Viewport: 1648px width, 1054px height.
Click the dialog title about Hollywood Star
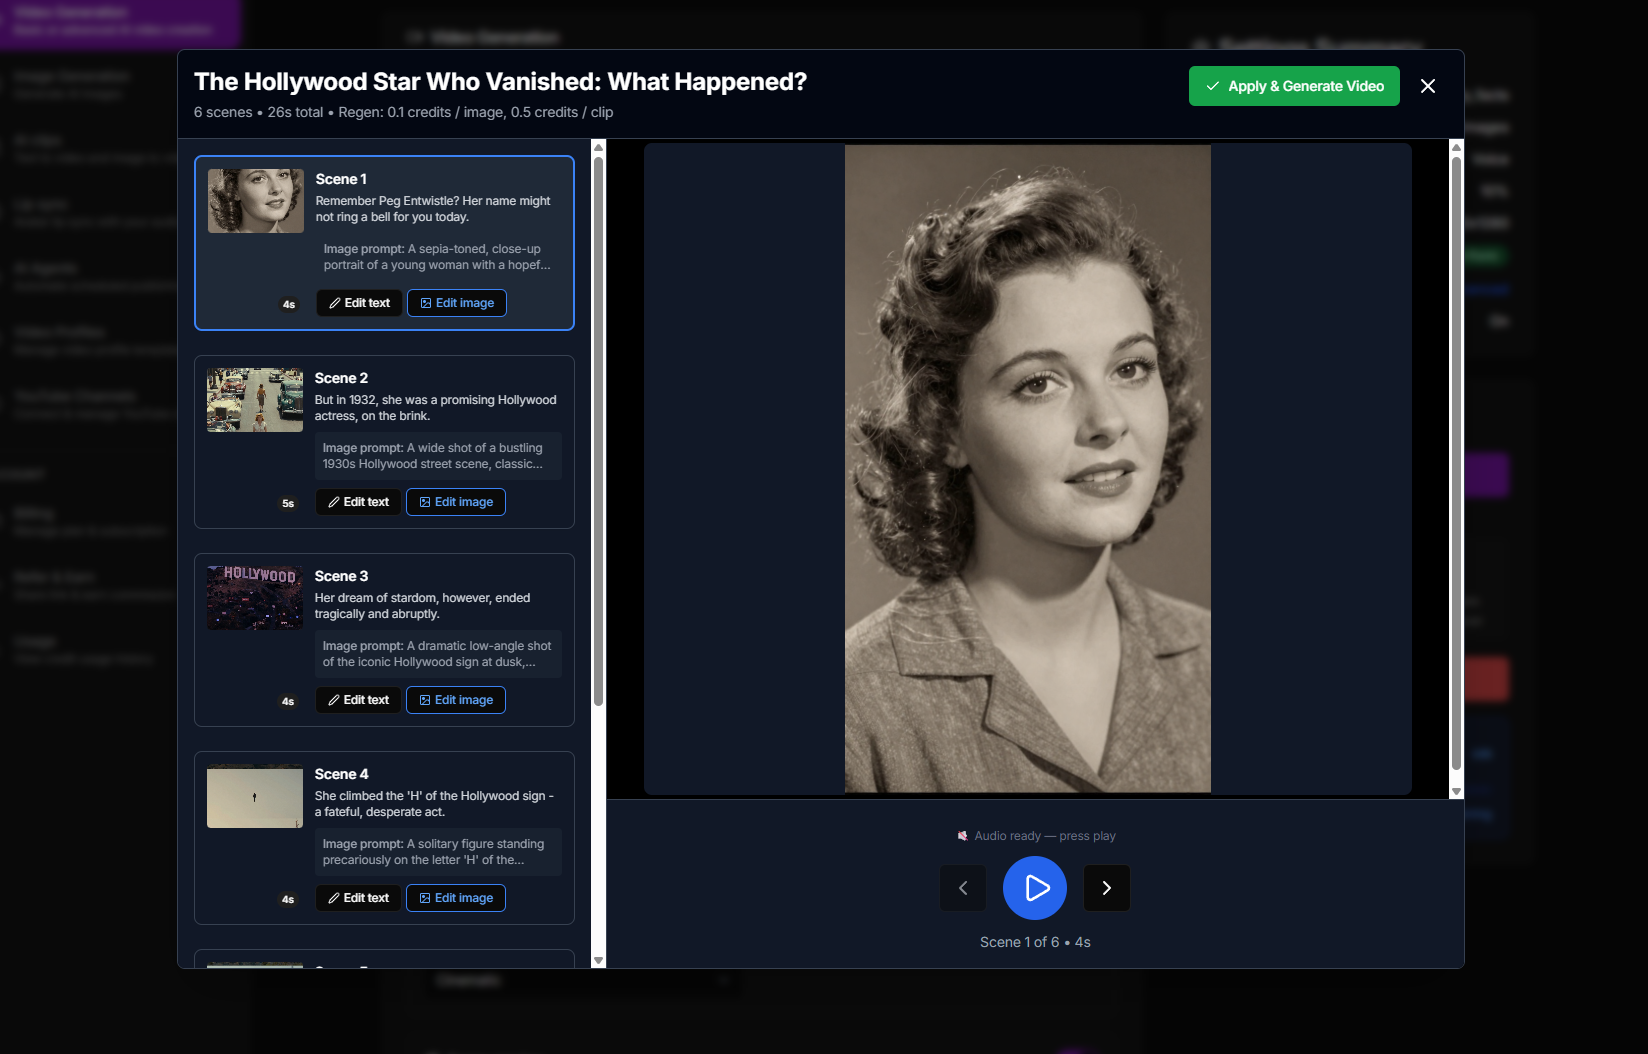coord(500,82)
